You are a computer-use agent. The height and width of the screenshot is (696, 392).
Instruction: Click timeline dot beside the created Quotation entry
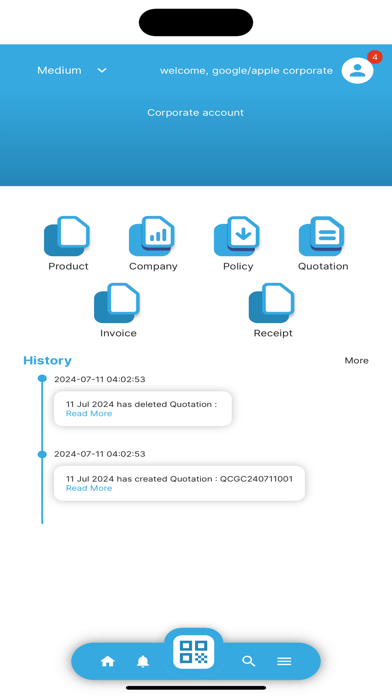click(x=42, y=455)
